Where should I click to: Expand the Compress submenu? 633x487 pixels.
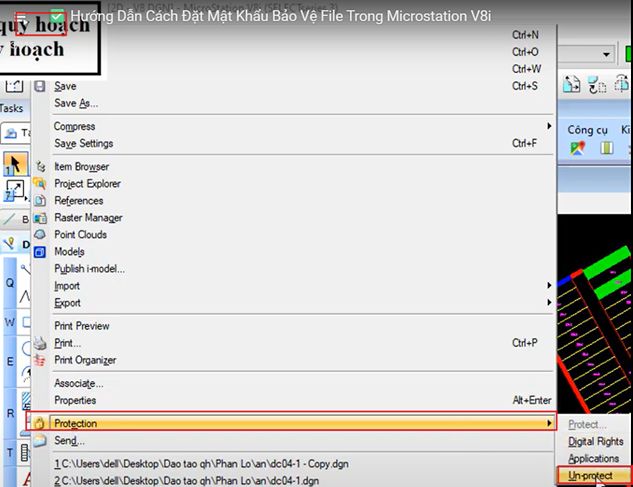303,126
